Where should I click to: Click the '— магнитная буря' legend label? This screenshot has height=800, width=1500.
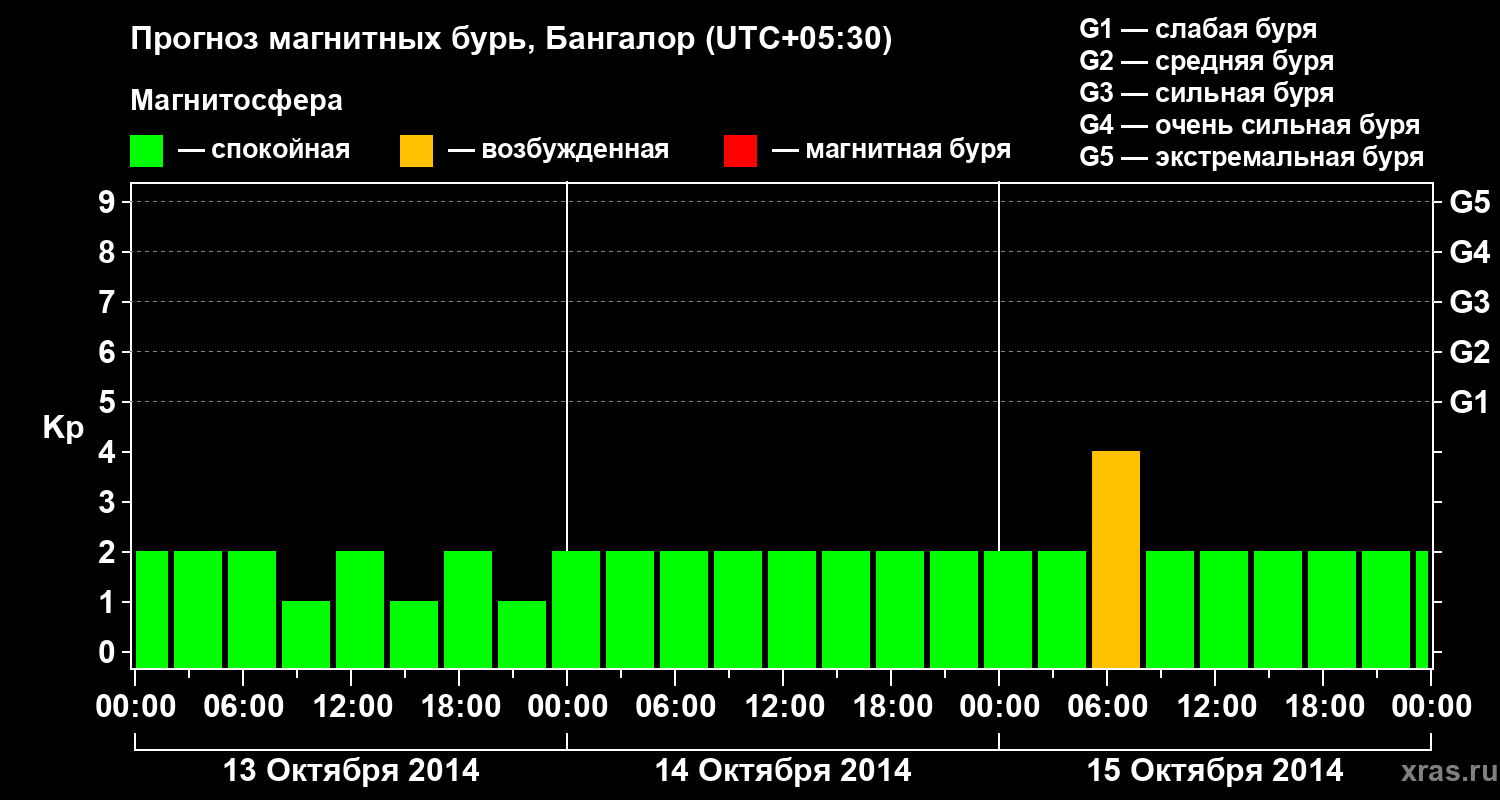tap(892, 150)
